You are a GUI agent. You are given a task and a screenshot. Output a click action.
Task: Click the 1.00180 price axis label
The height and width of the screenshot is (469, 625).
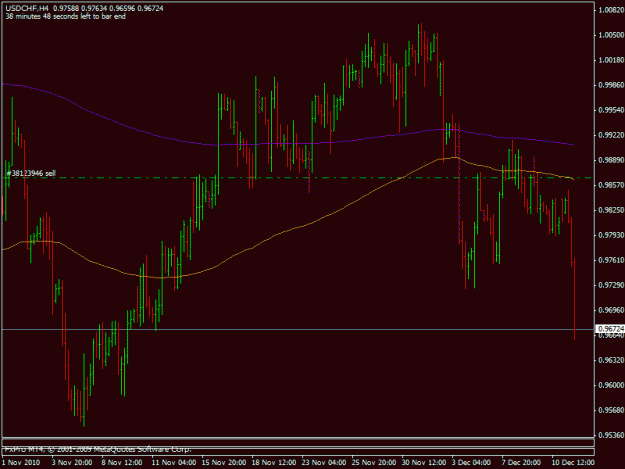click(611, 60)
